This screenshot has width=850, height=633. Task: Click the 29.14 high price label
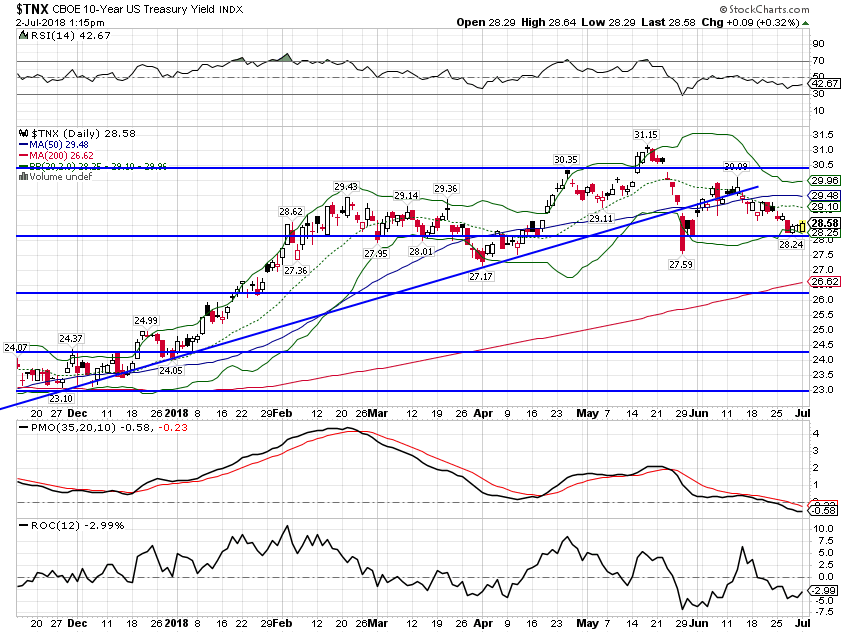click(x=406, y=196)
